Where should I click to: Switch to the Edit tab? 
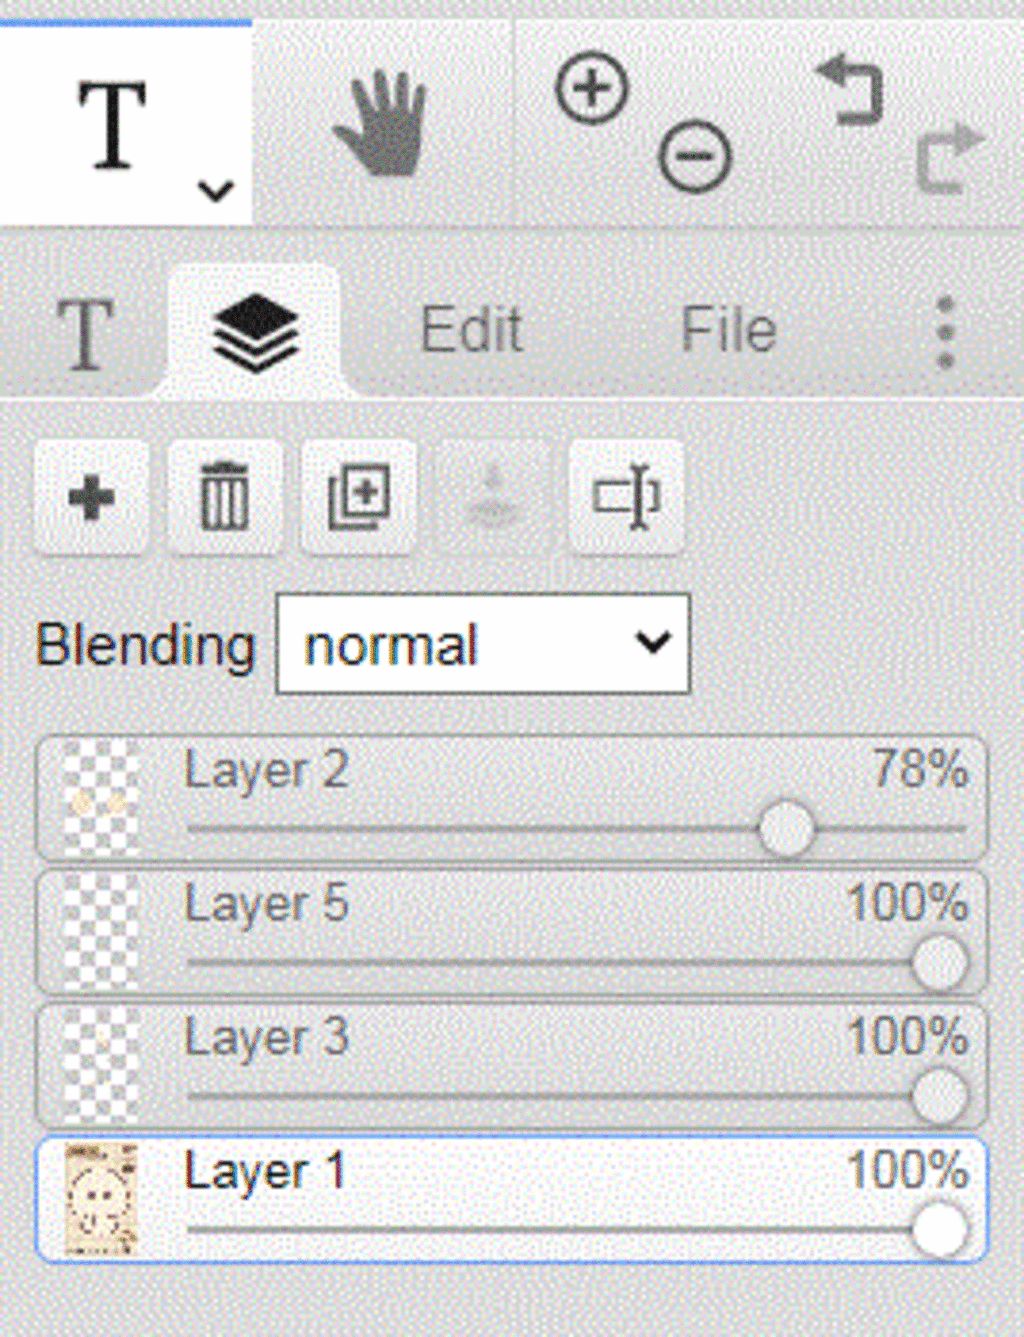click(x=471, y=330)
